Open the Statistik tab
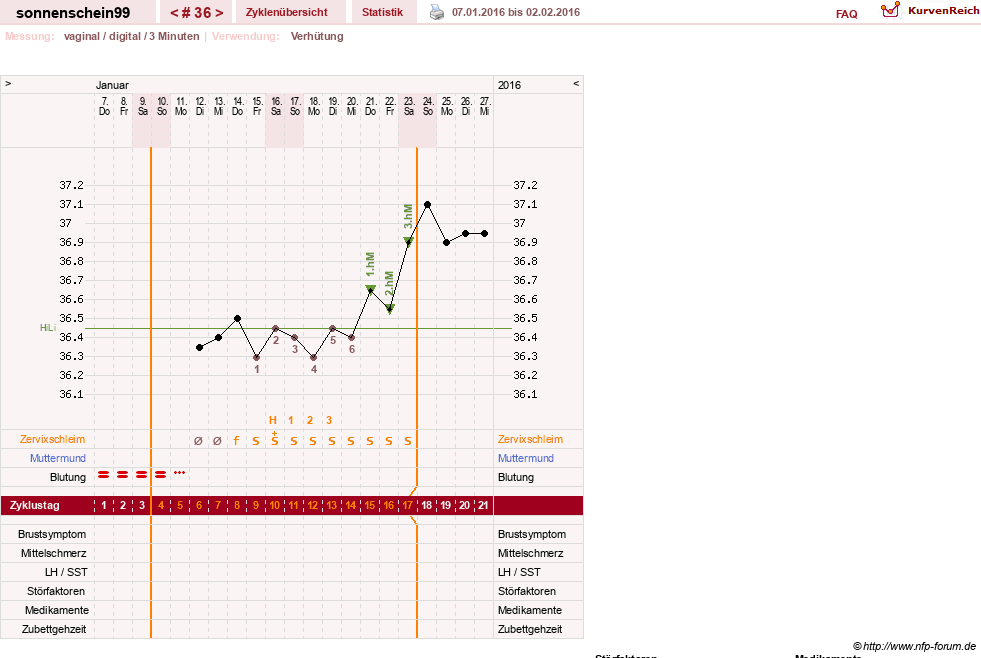981x658 pixels. [382, 12]
